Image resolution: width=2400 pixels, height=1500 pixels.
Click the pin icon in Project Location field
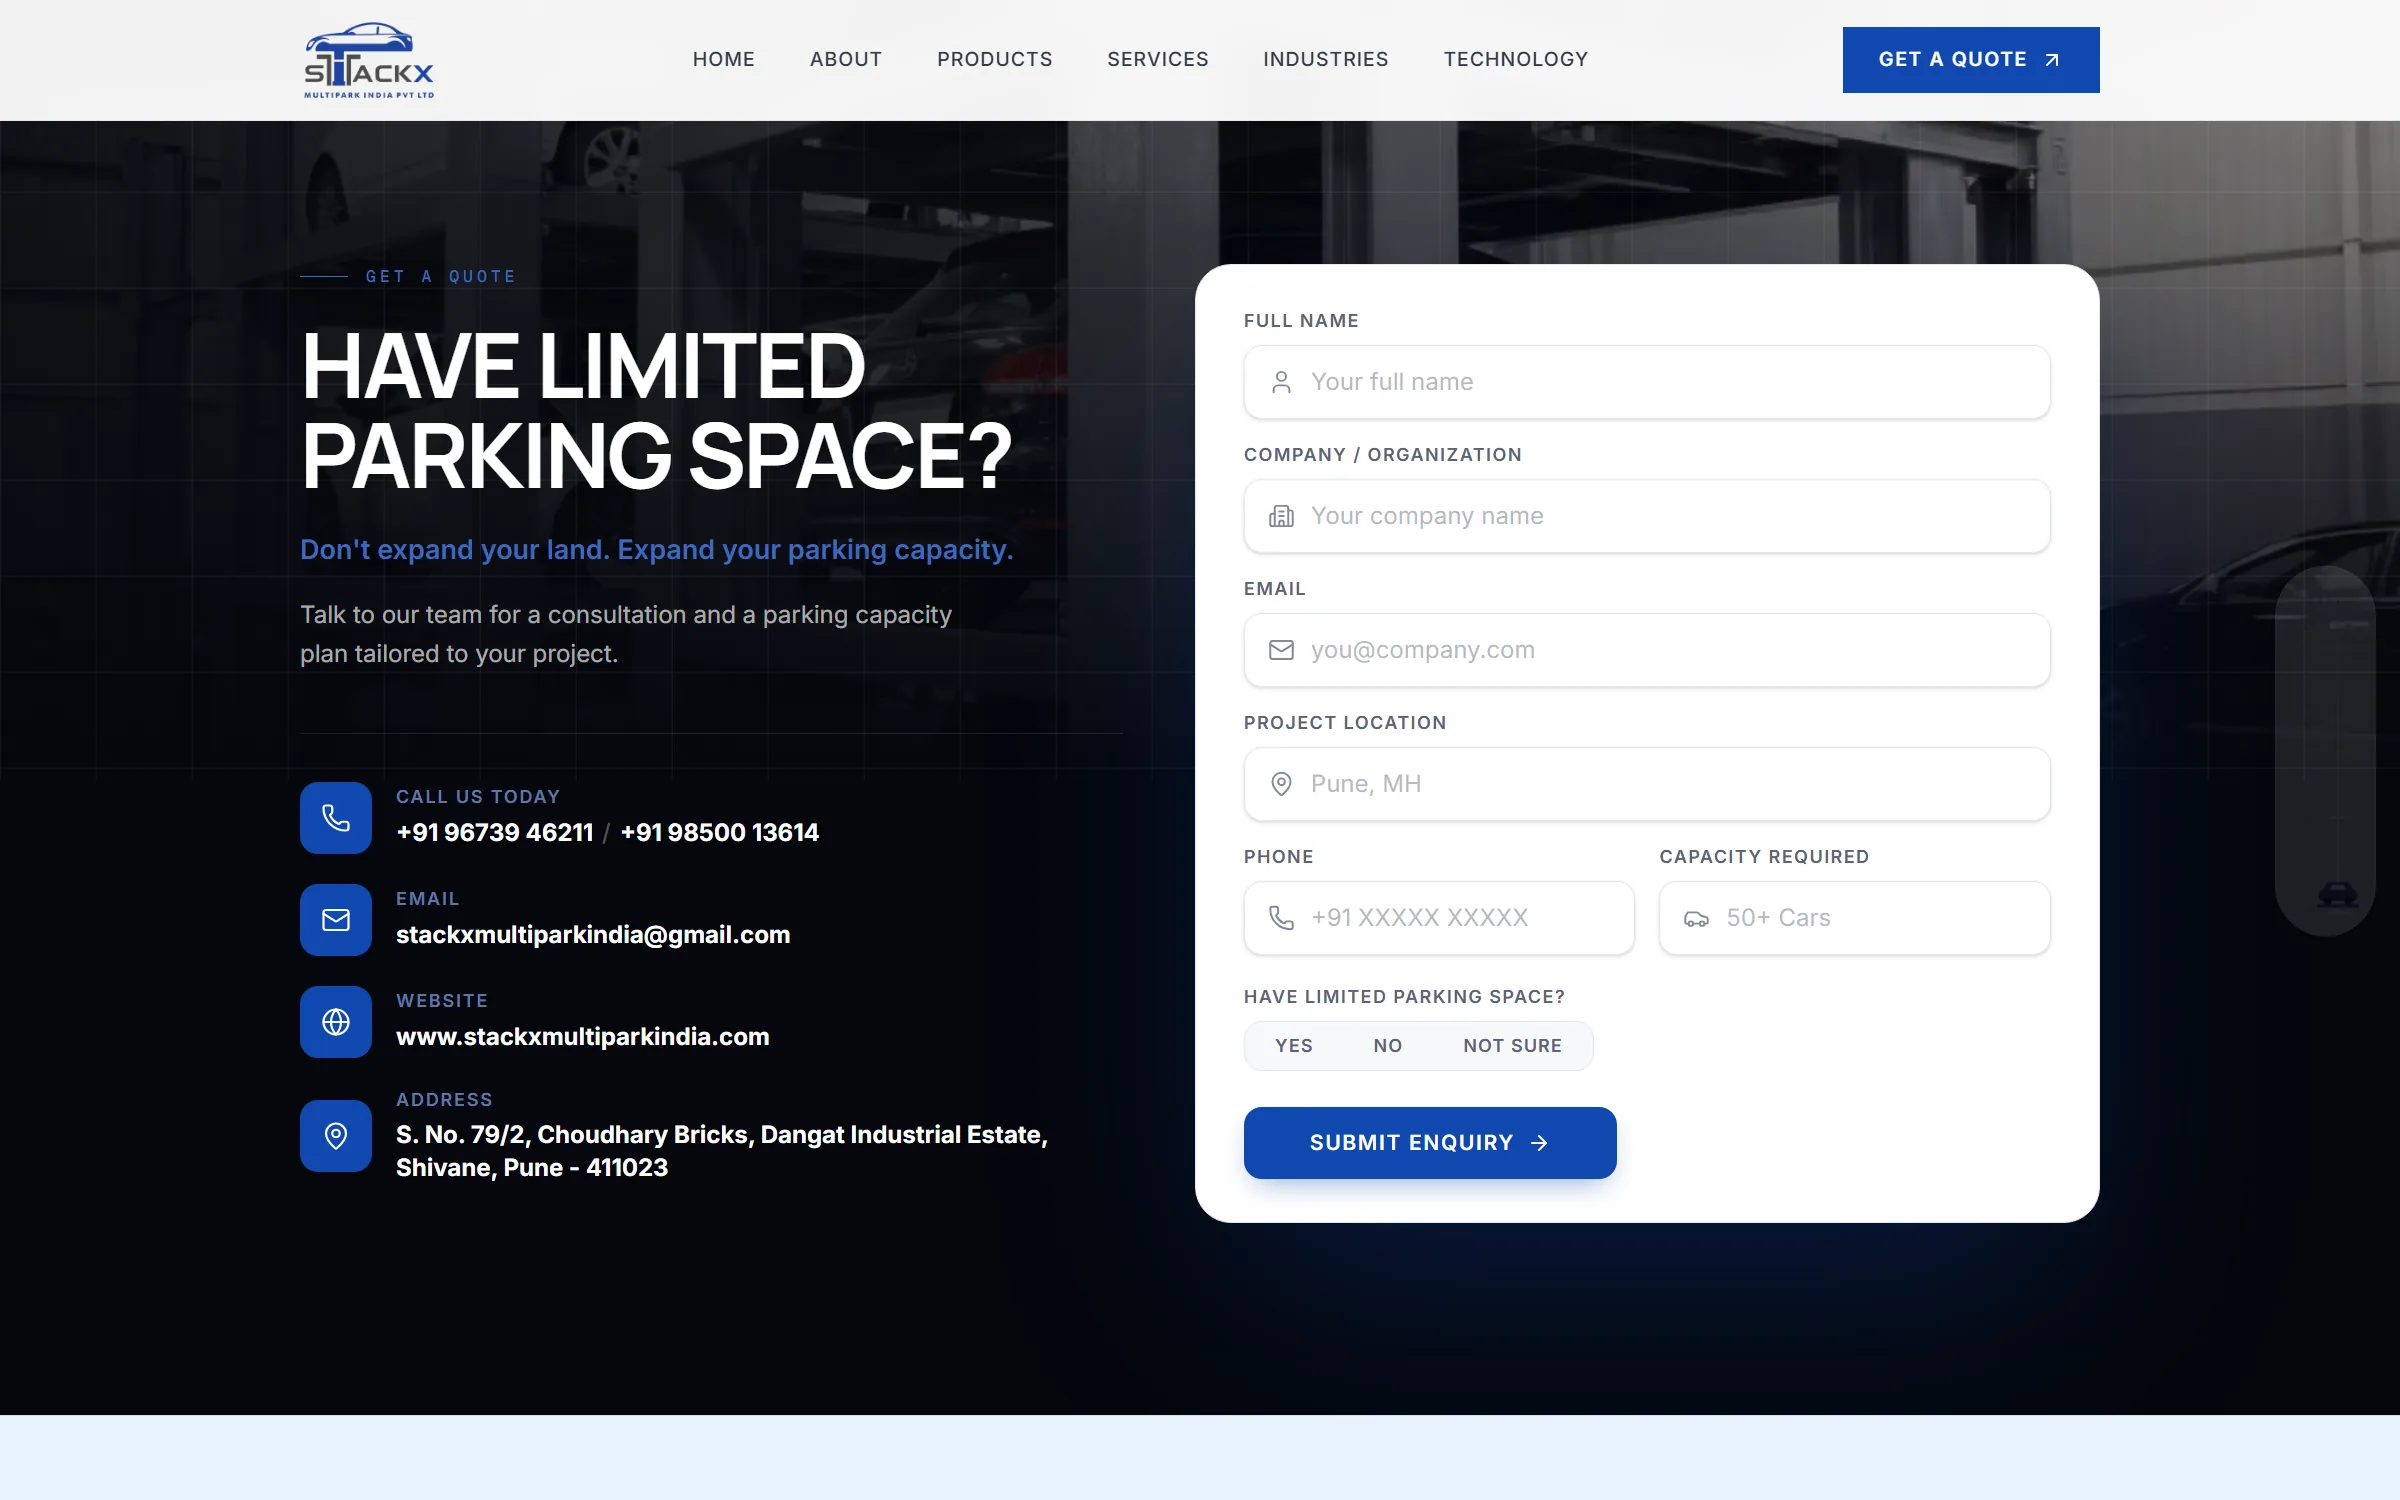tap(1281, 784)
